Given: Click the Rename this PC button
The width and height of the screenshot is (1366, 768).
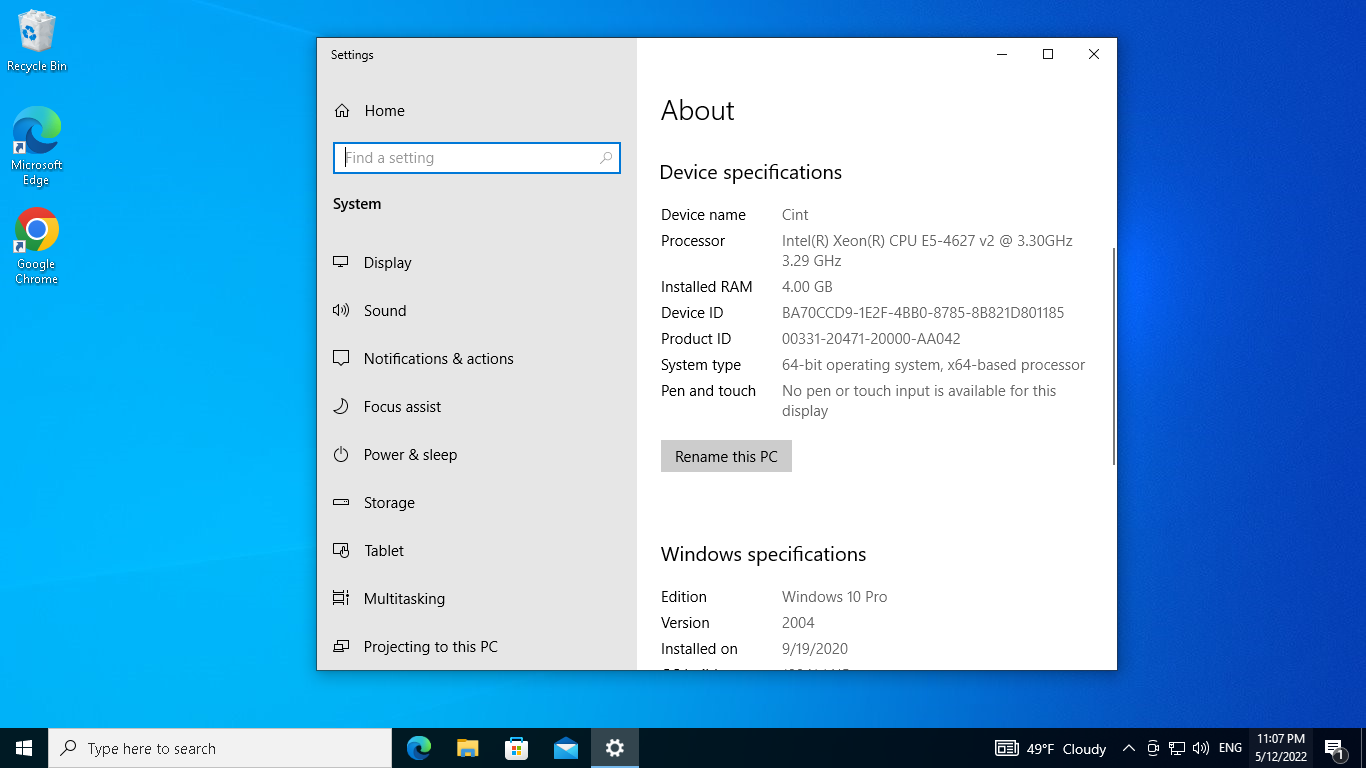Looking at the screenshot, I should pyautogui.click(x=726, y=456).
